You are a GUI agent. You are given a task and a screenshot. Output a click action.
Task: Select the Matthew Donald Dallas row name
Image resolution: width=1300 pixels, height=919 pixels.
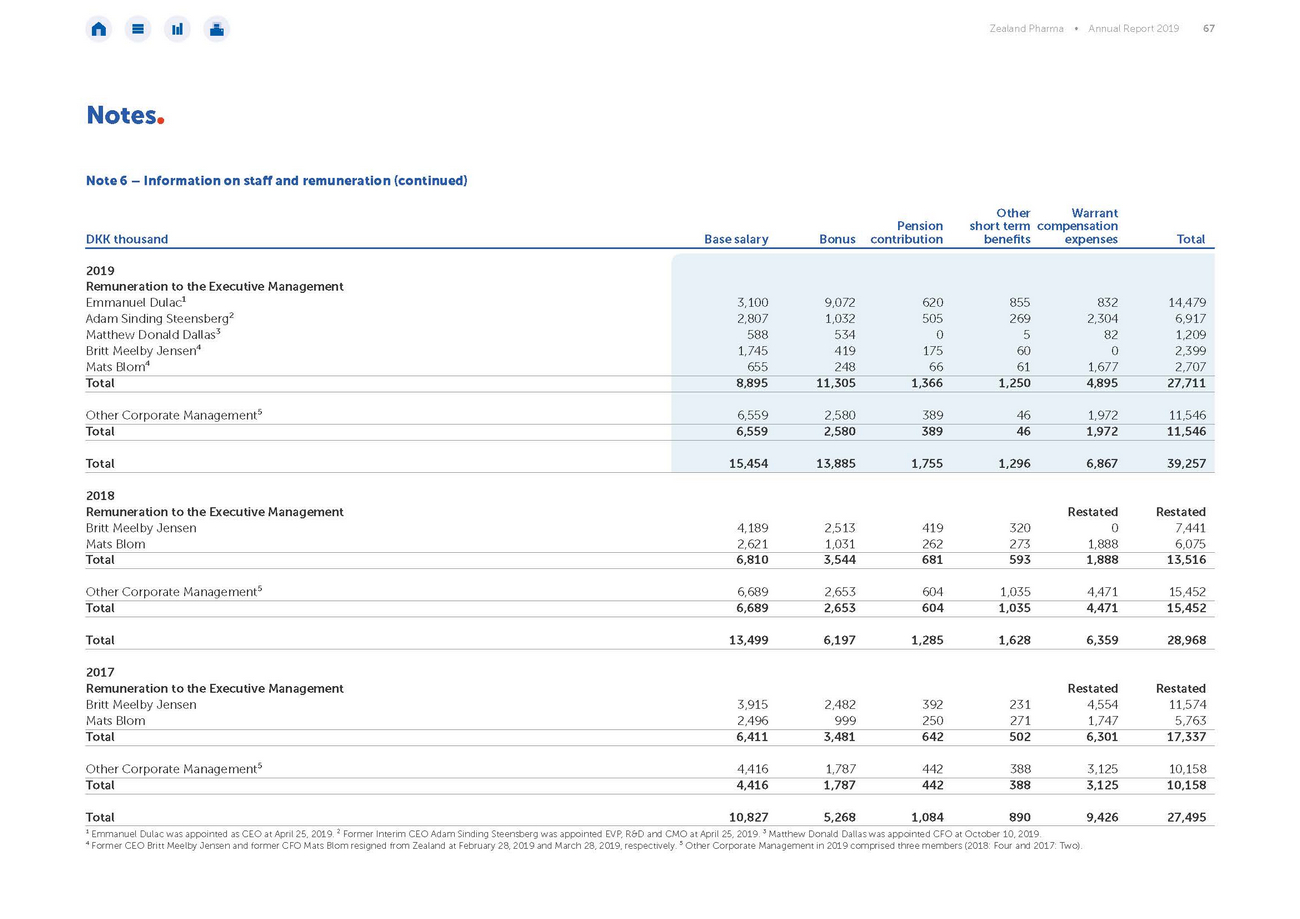tap(153, 334)
